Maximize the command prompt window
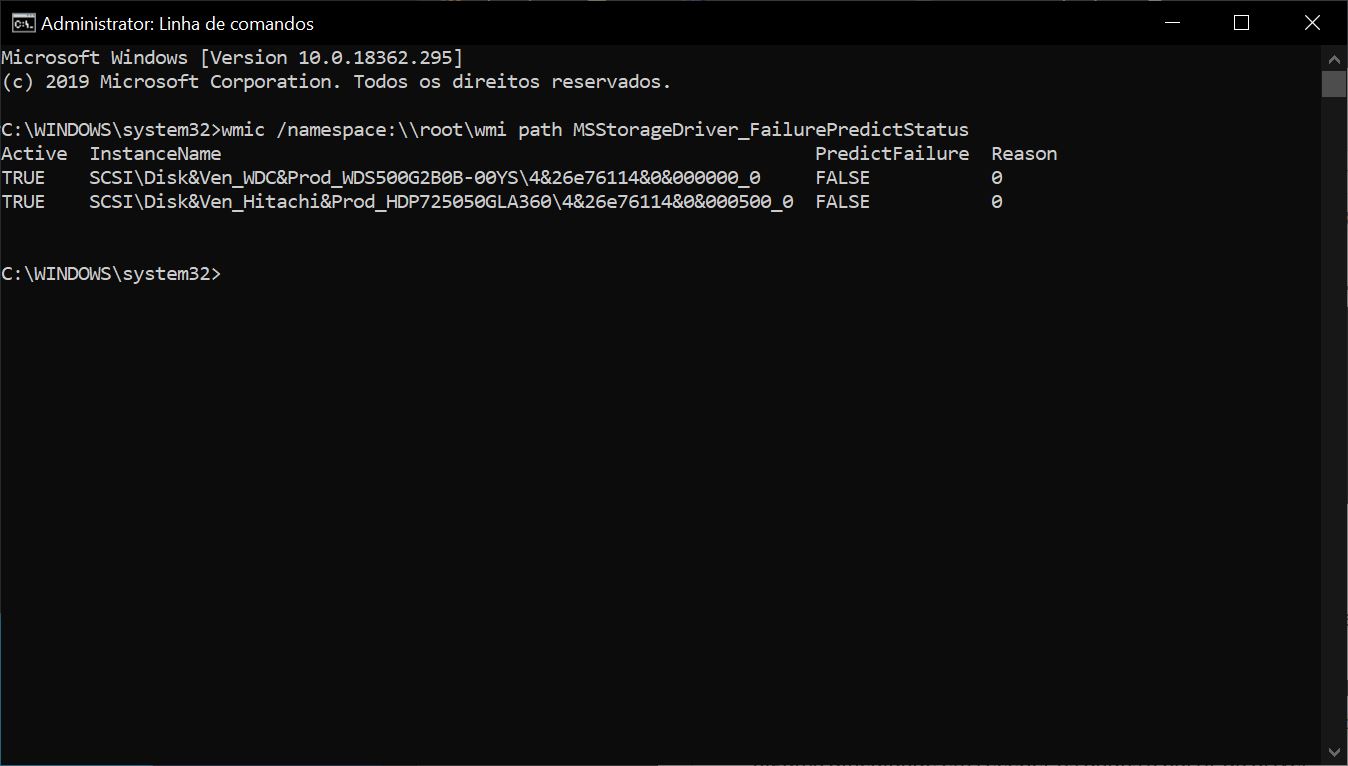Viewport: 1348px width, 766px height. [1241, 23]
